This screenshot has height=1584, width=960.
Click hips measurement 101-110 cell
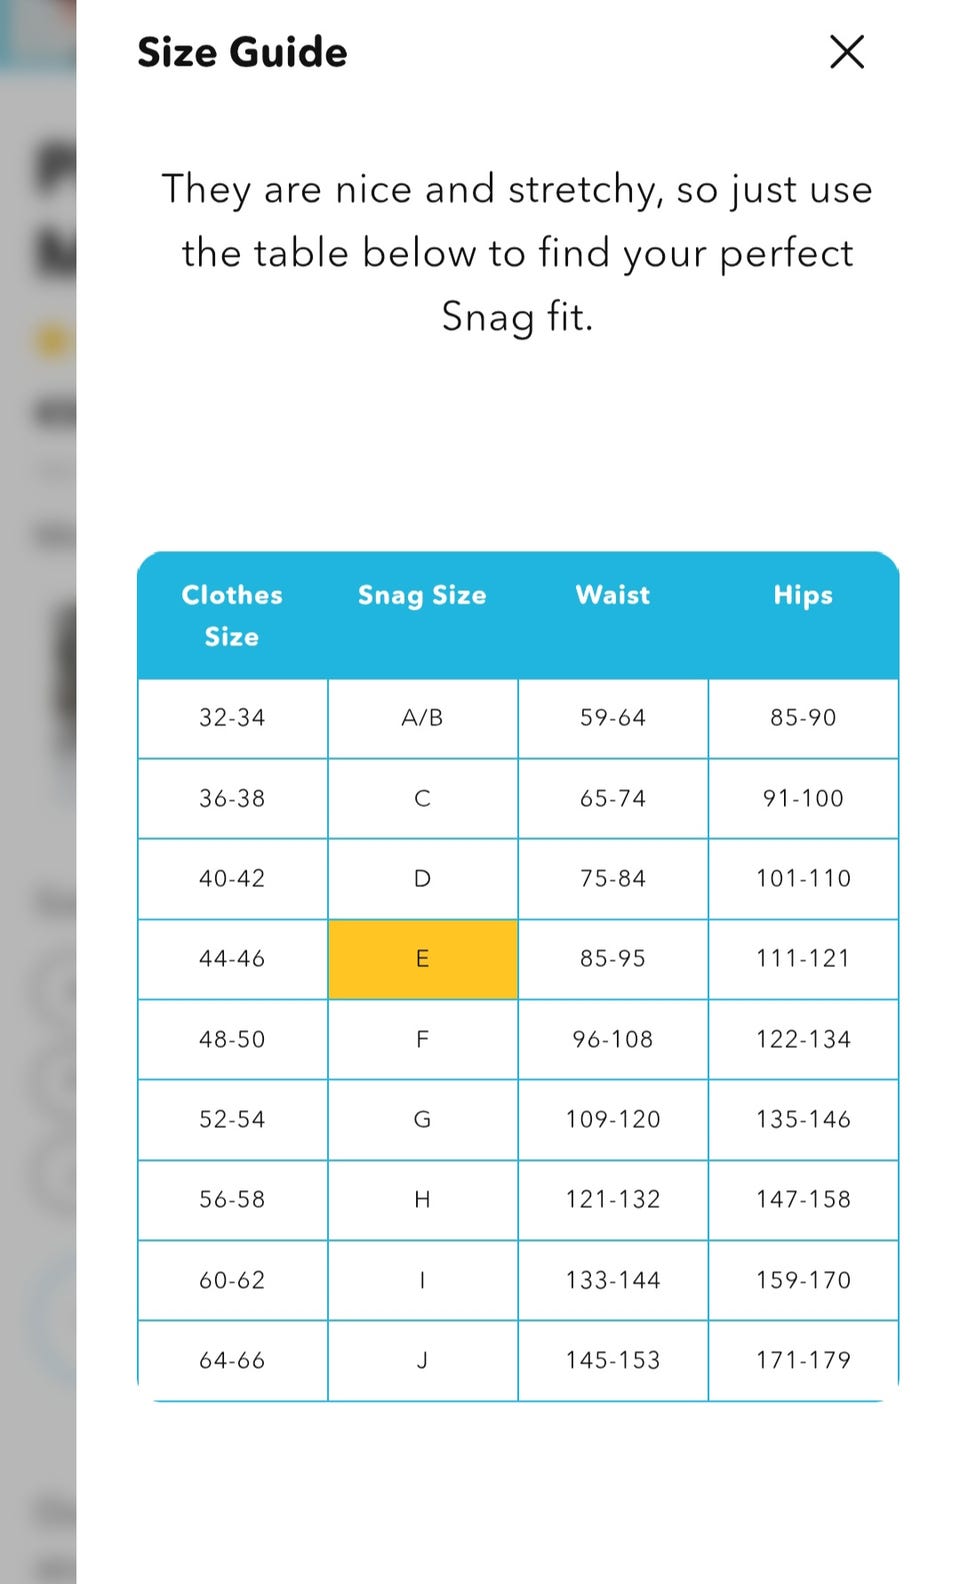point(803,878)
